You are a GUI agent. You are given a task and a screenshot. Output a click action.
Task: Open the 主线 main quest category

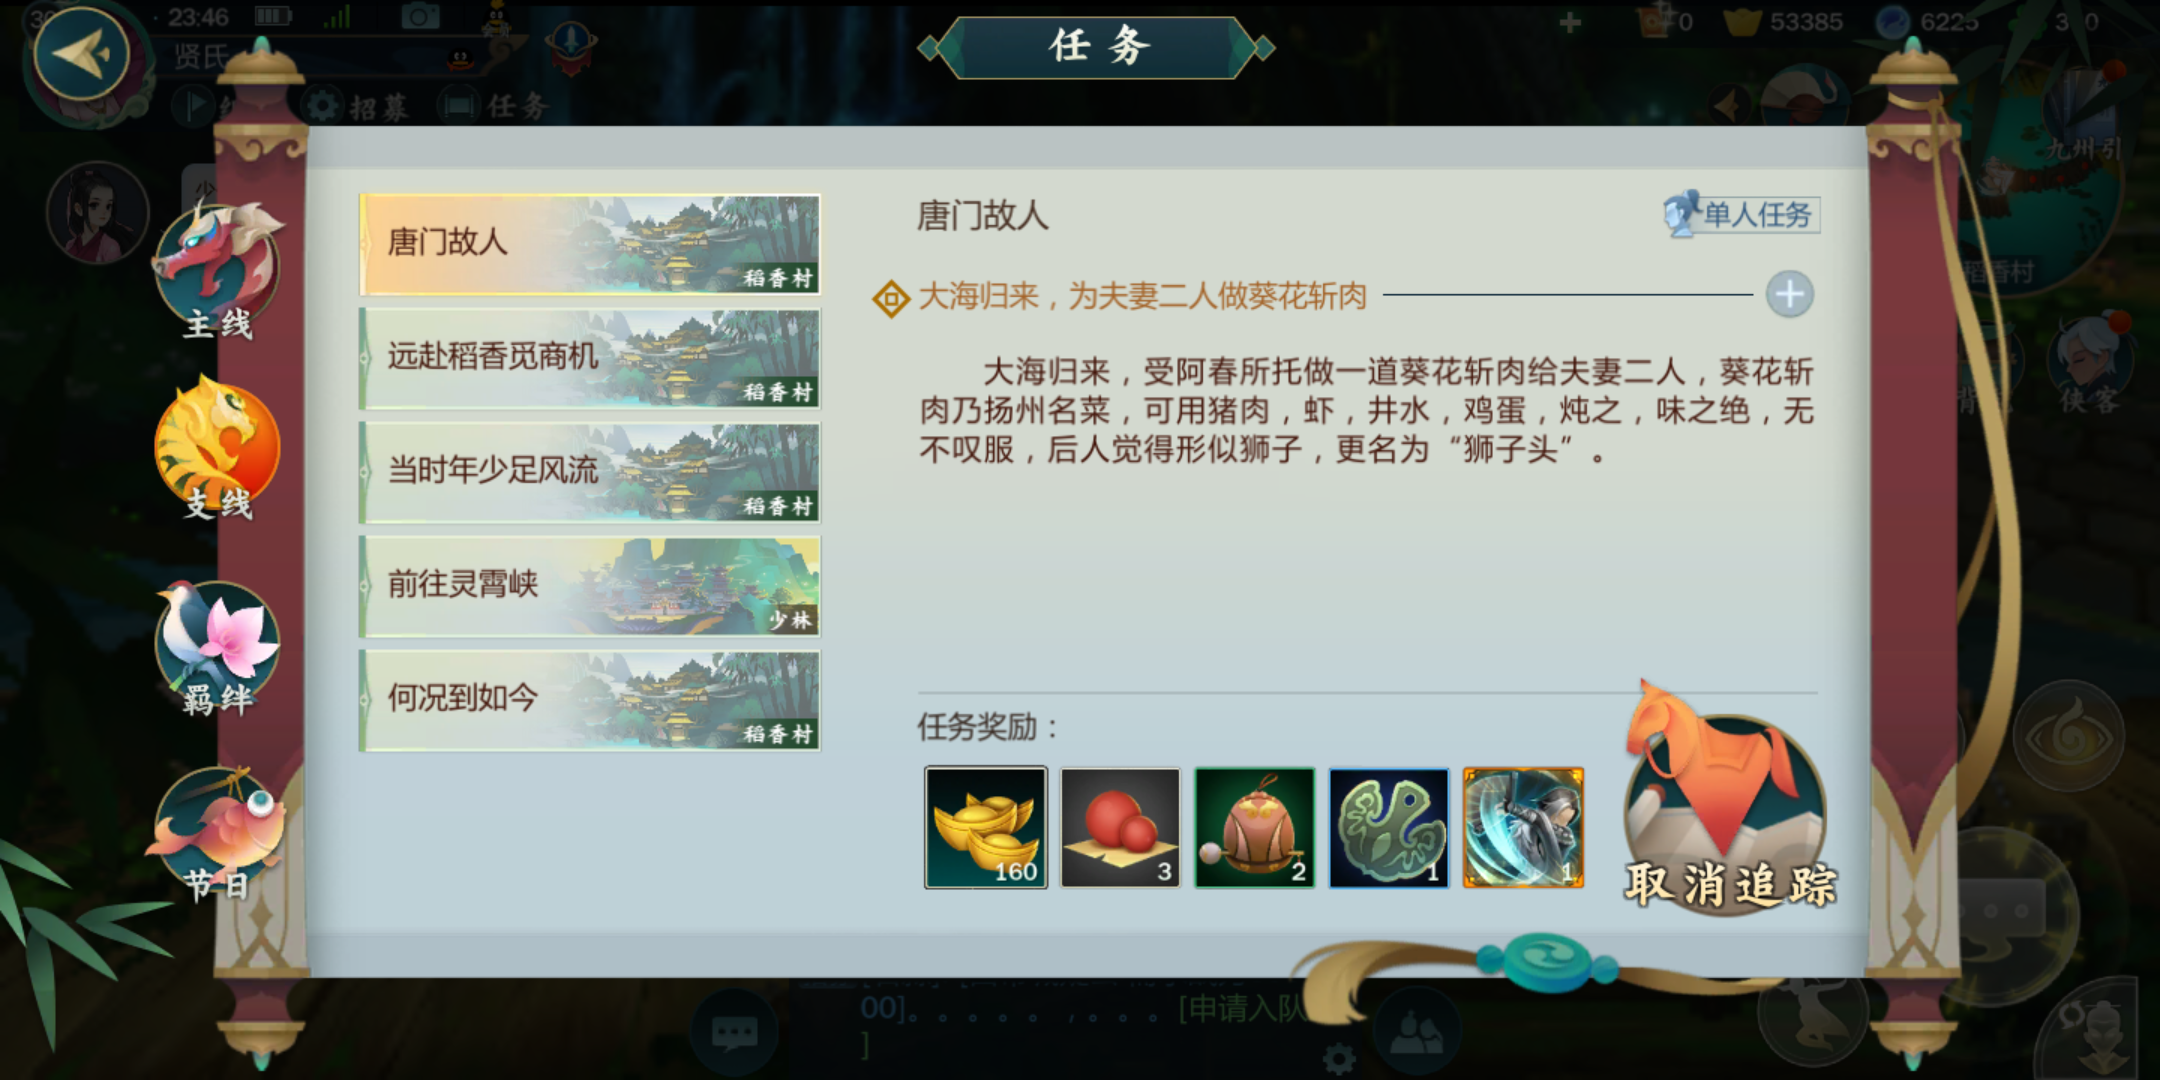[x=217, y=272]
